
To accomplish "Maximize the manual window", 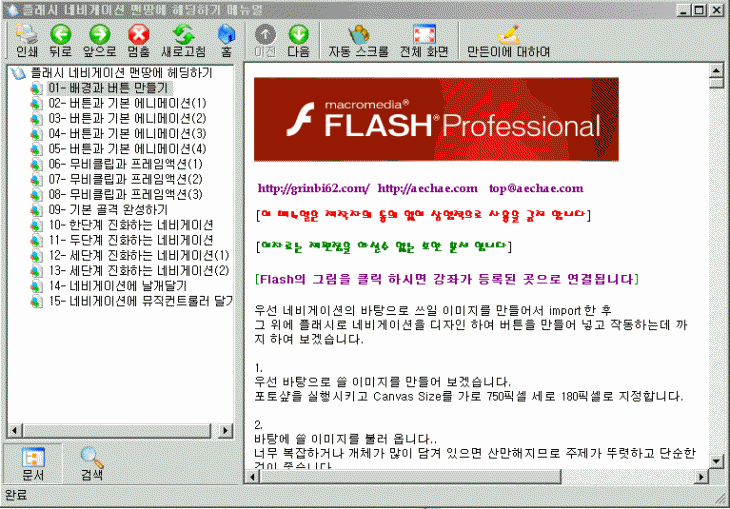I will [699, 10].
